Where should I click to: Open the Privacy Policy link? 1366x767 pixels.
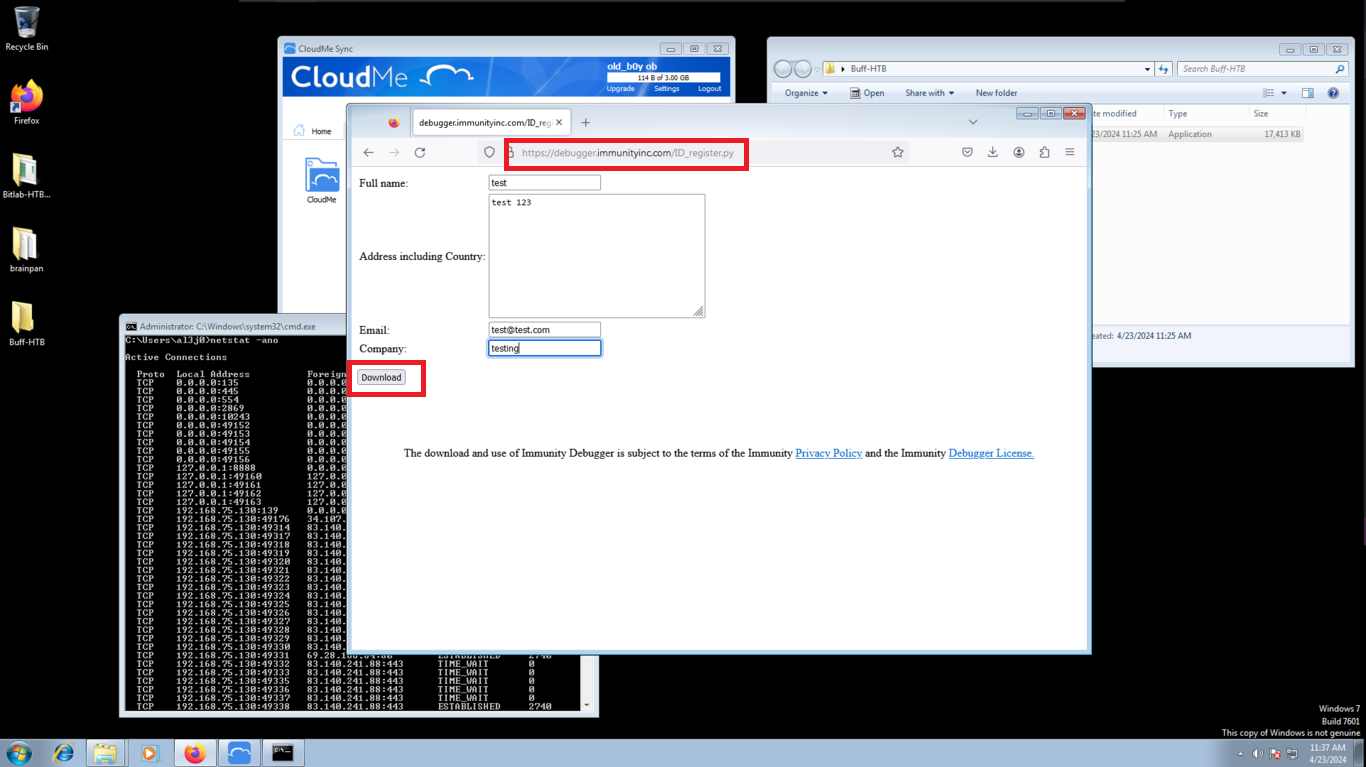point(828,453)
